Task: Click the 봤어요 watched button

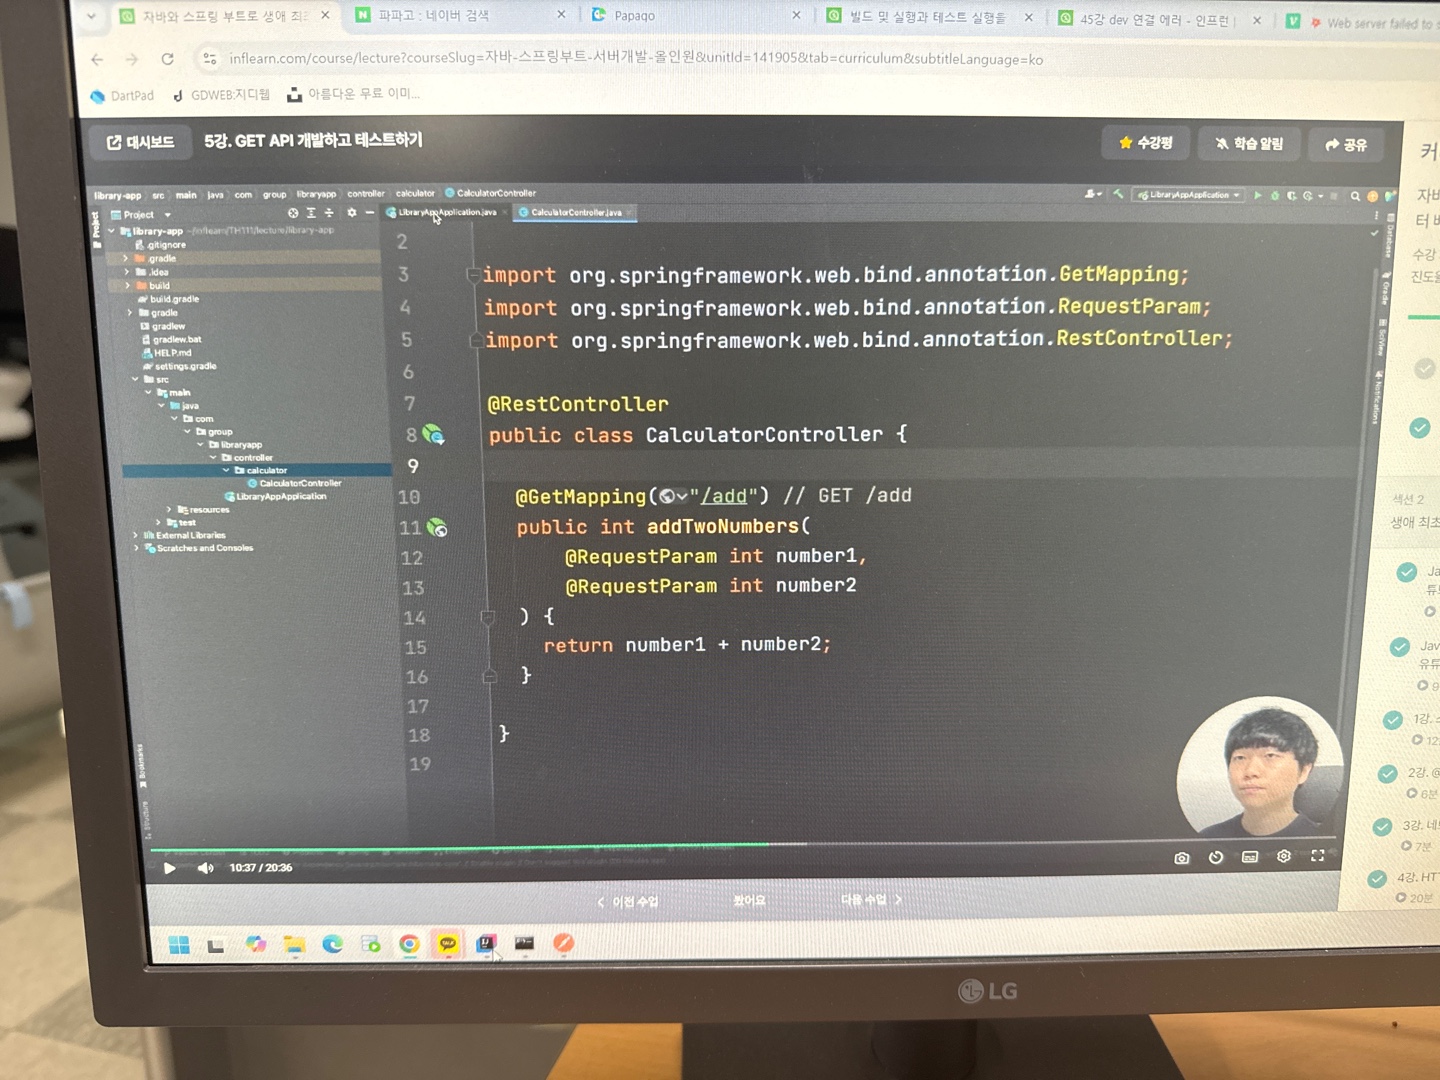Action: 749,900
